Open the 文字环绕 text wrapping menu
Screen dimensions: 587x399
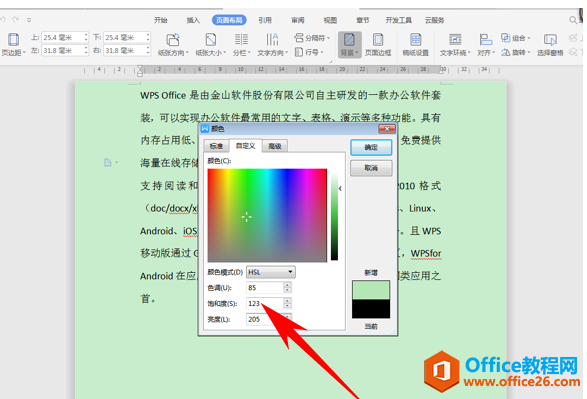(x=455, y=44)
